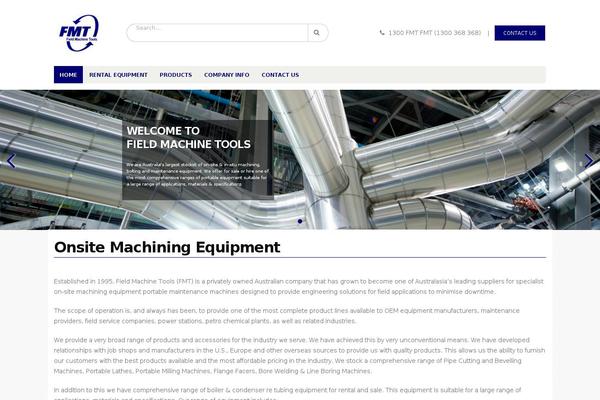The width and height of the screenshot is (600, 400).
Task: Open the Rental Equipment menu
Action: coord(118,75)
